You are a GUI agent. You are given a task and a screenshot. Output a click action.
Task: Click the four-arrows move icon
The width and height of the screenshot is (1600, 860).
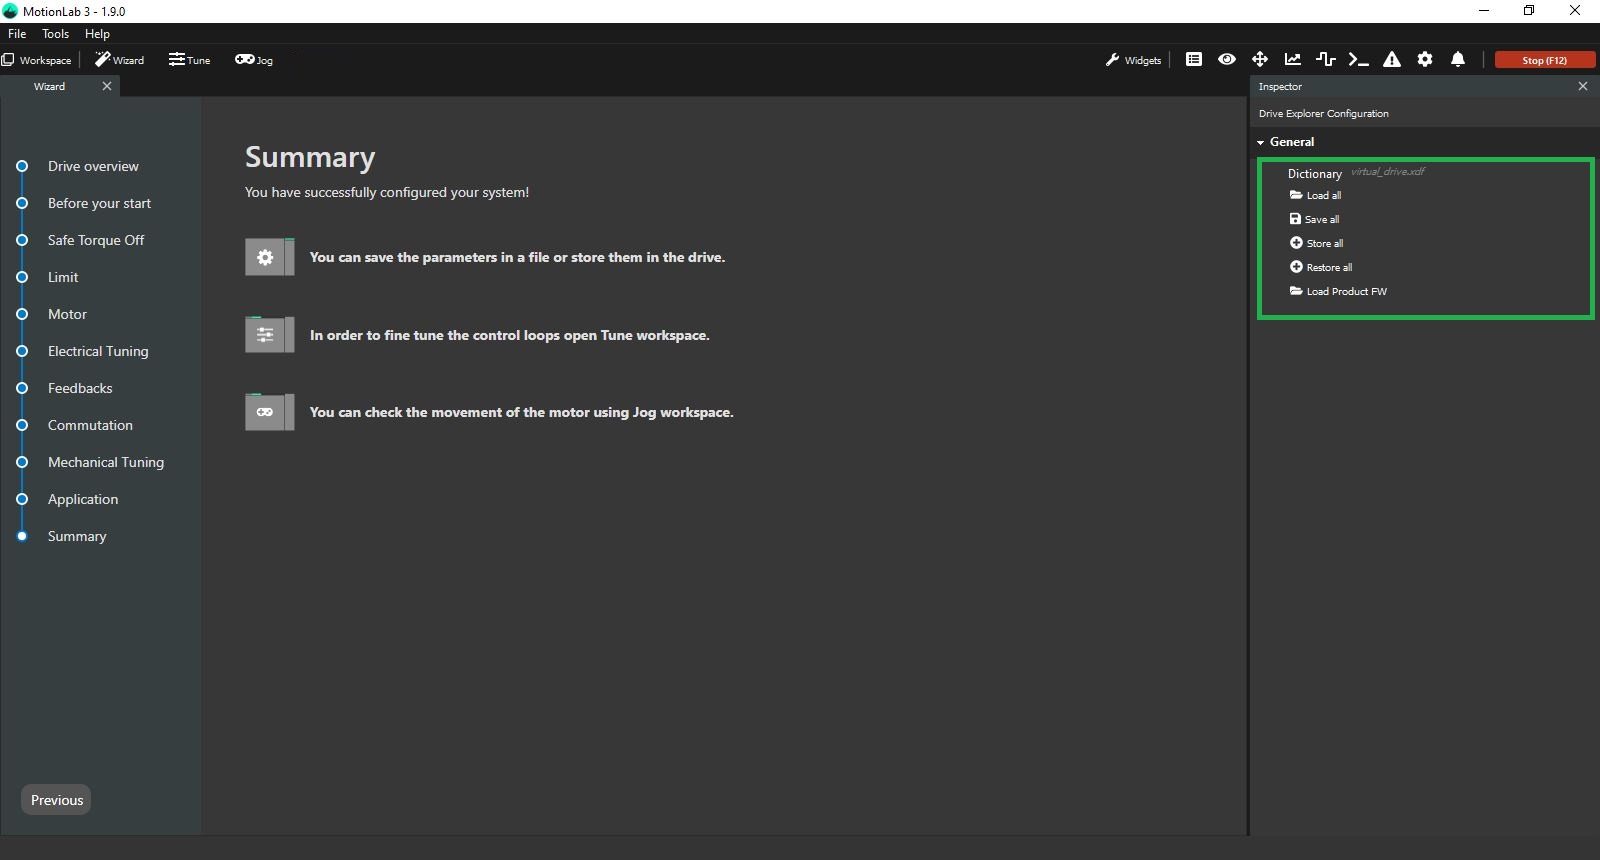click(1260, 60)
